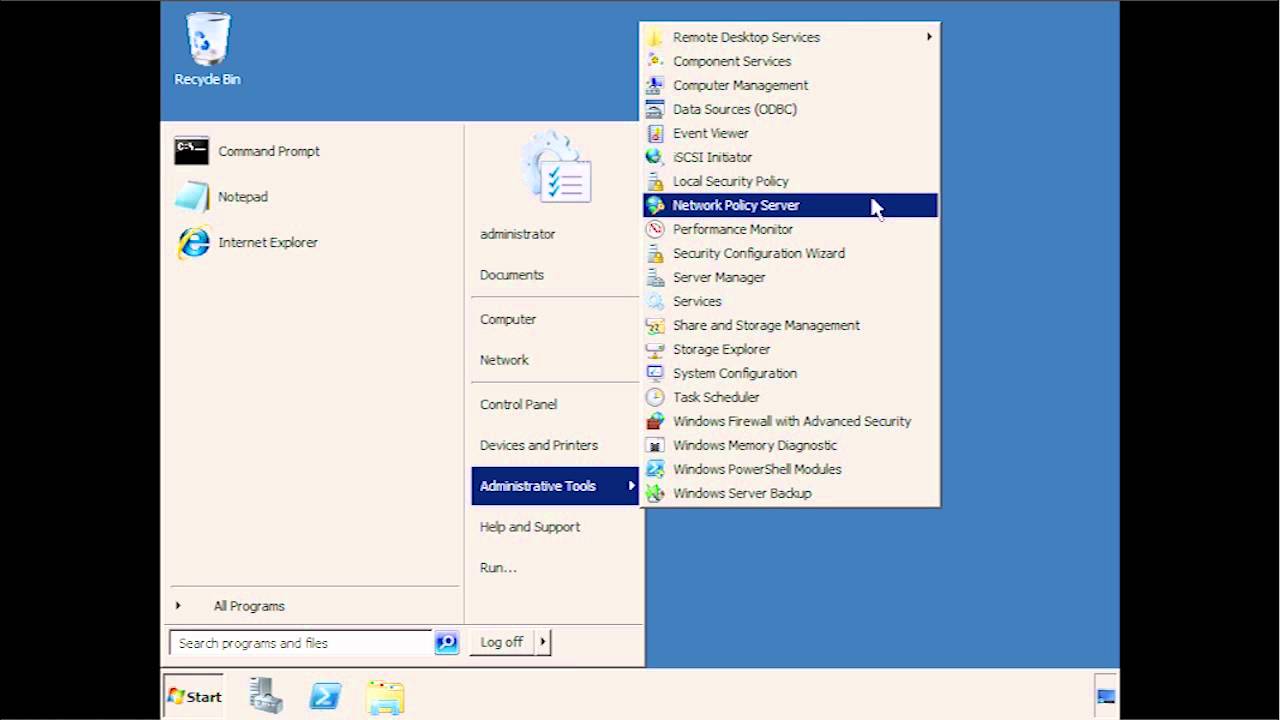Select the Windows Server Backup label
Viewport: 1280px width, 720px height.
(742, 493)
